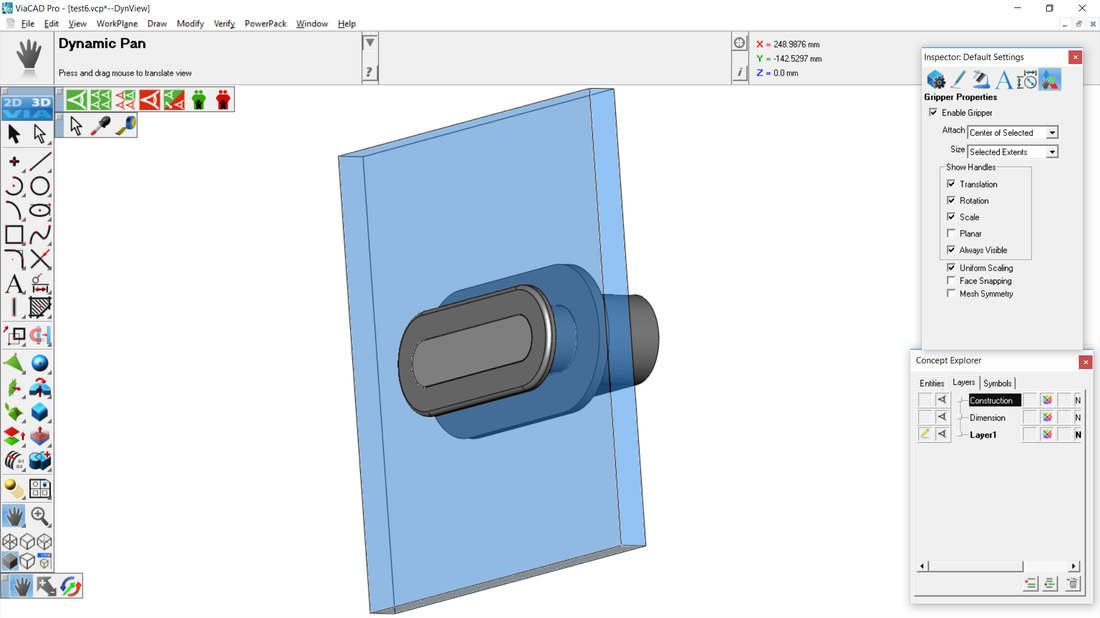Image resolution: width=1100 pixels, height=618 pixels.
Task: Pick the Circle tool
Action: (40, 186)
